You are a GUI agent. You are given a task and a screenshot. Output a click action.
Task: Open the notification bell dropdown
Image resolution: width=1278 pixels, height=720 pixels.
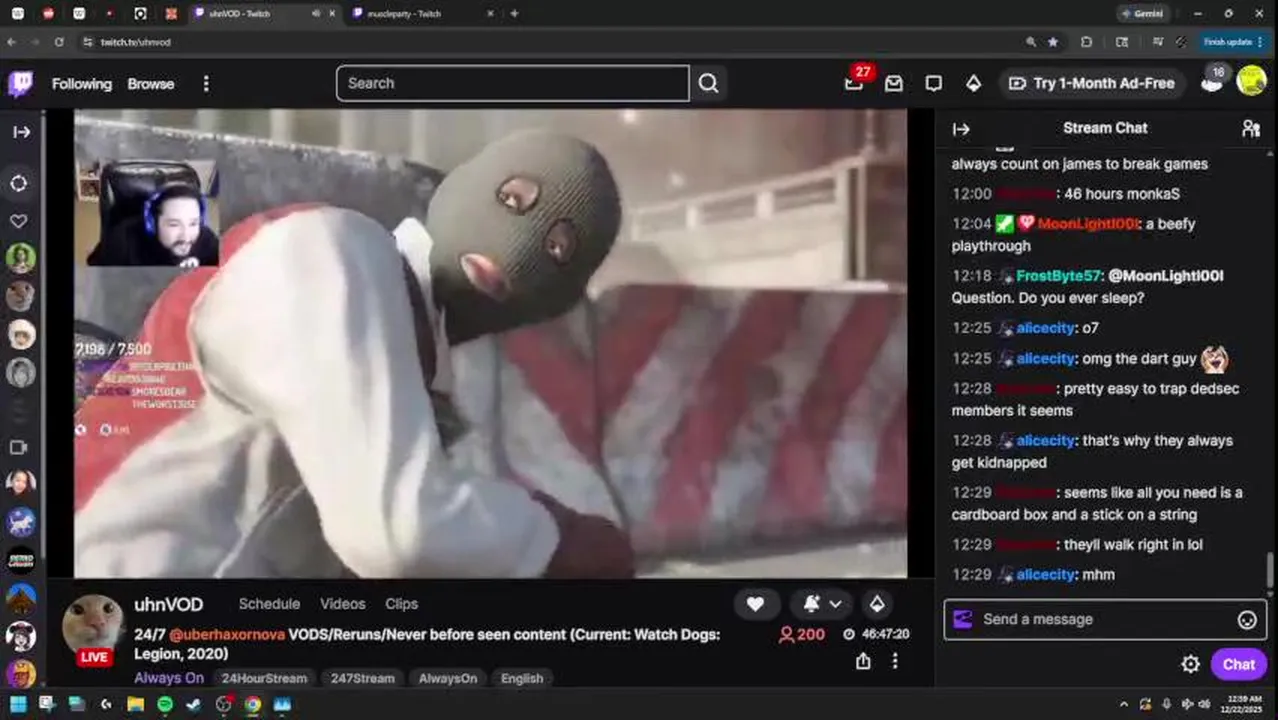coord(822,604)
